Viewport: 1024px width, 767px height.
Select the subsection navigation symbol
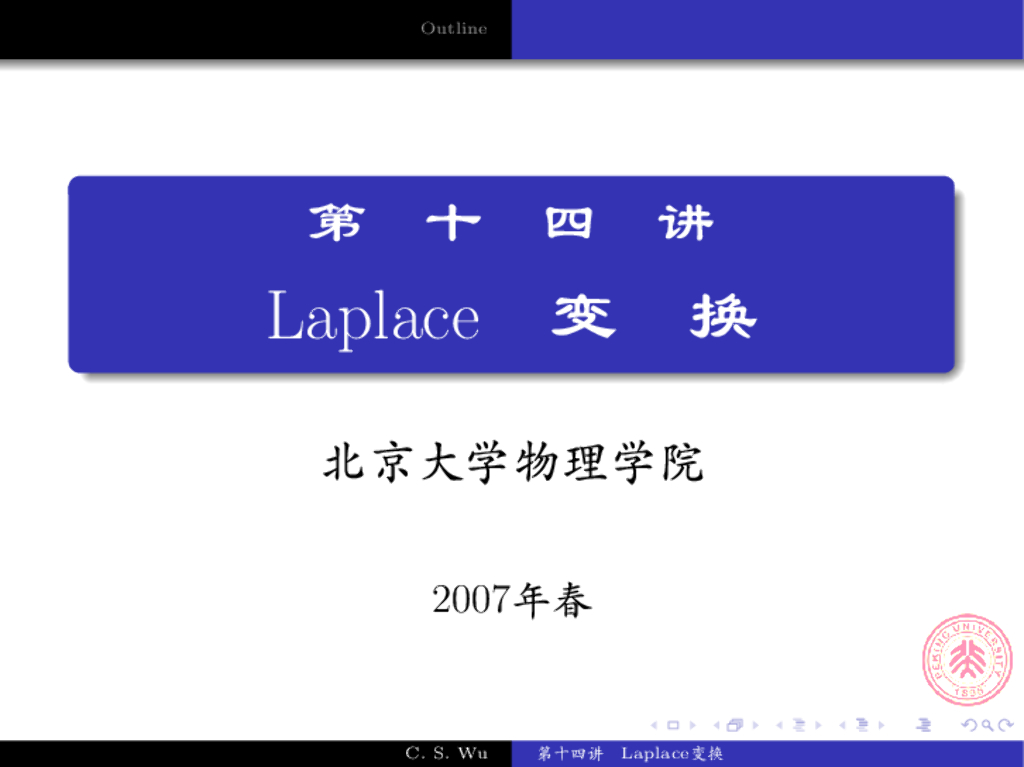pyautogui.click(x=799, y=725)
